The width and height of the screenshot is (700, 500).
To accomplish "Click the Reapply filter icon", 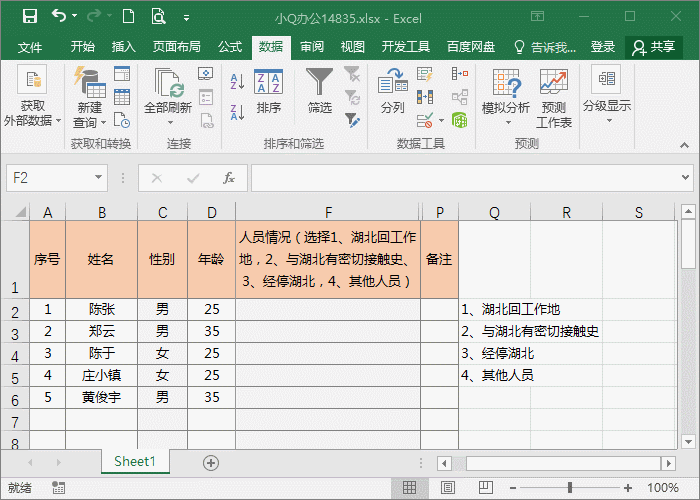I will (352, 97).
